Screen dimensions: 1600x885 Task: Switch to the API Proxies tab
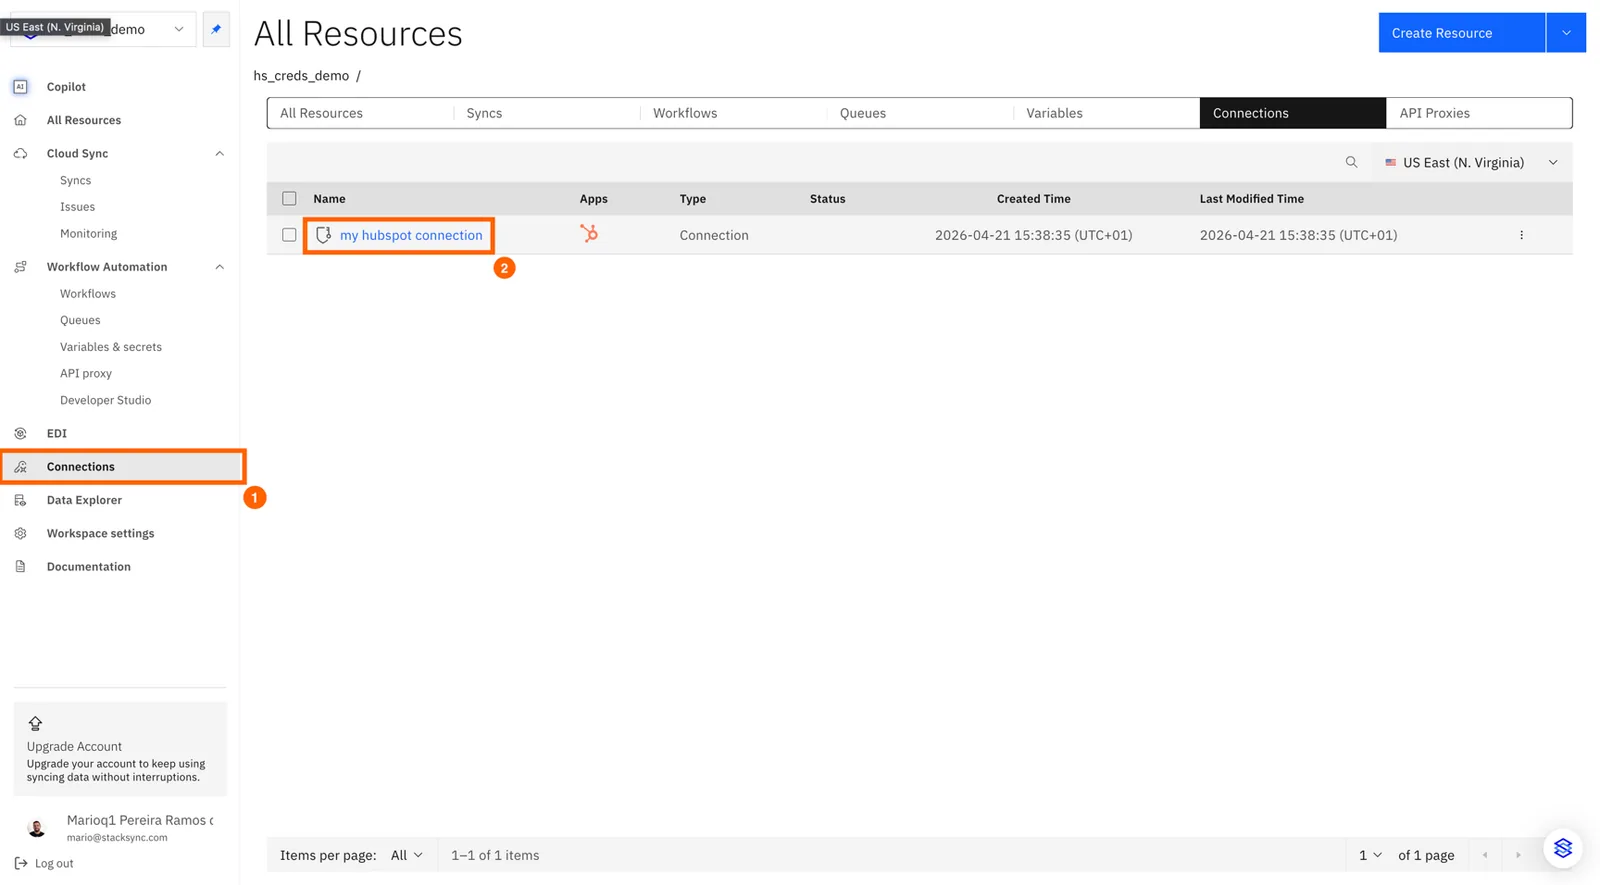click(1479, 113)
